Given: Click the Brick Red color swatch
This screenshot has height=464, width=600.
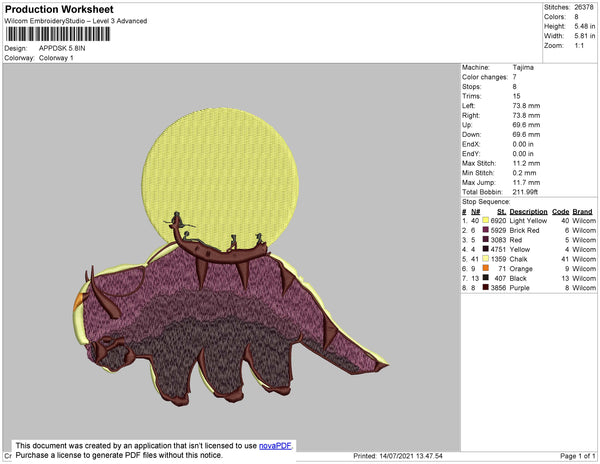Looking at the screenshot, I should point(486,230).
